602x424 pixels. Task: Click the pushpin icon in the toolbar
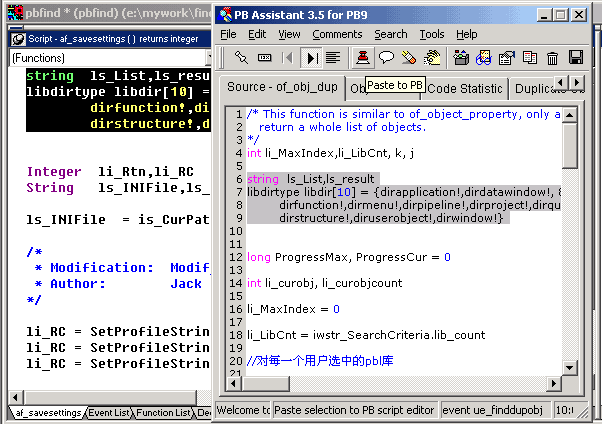coord(240,58)
